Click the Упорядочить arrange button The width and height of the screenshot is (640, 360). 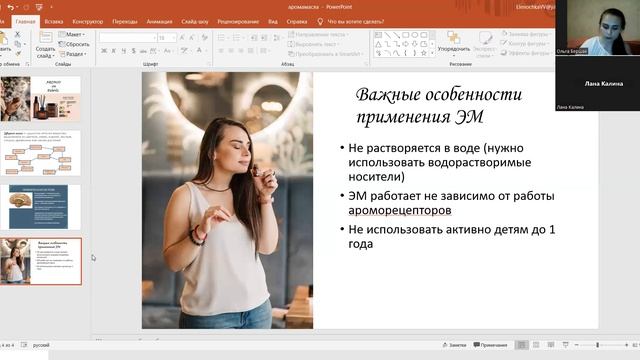click(453, 43)
